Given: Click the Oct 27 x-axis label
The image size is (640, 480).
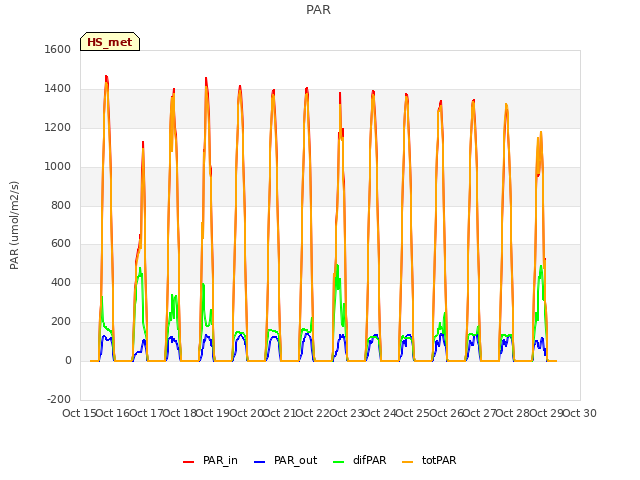Looking at the screenshot, I should [480, 413].
